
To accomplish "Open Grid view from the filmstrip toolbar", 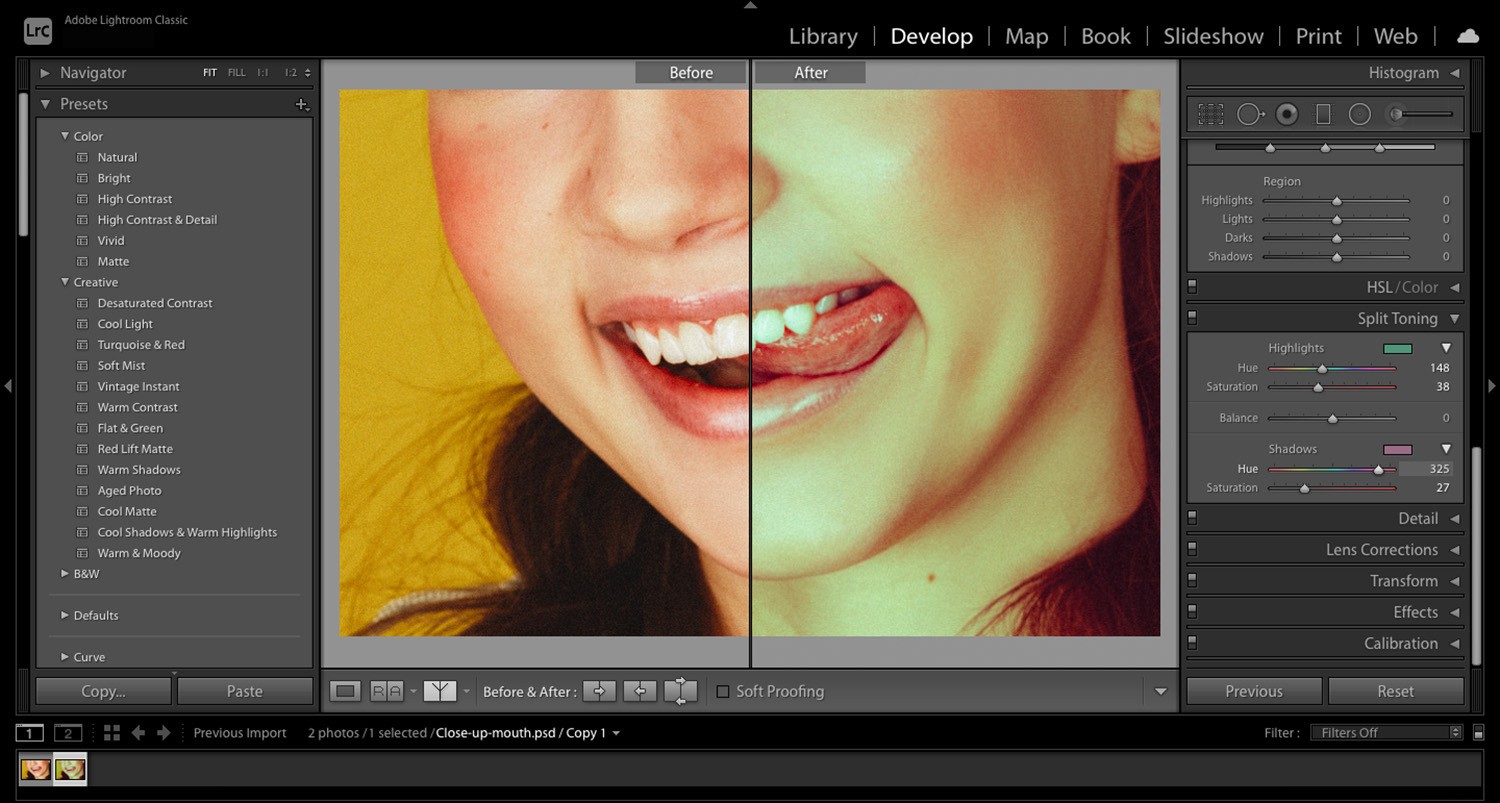I will pyautogui.click(x=112, y=732).
